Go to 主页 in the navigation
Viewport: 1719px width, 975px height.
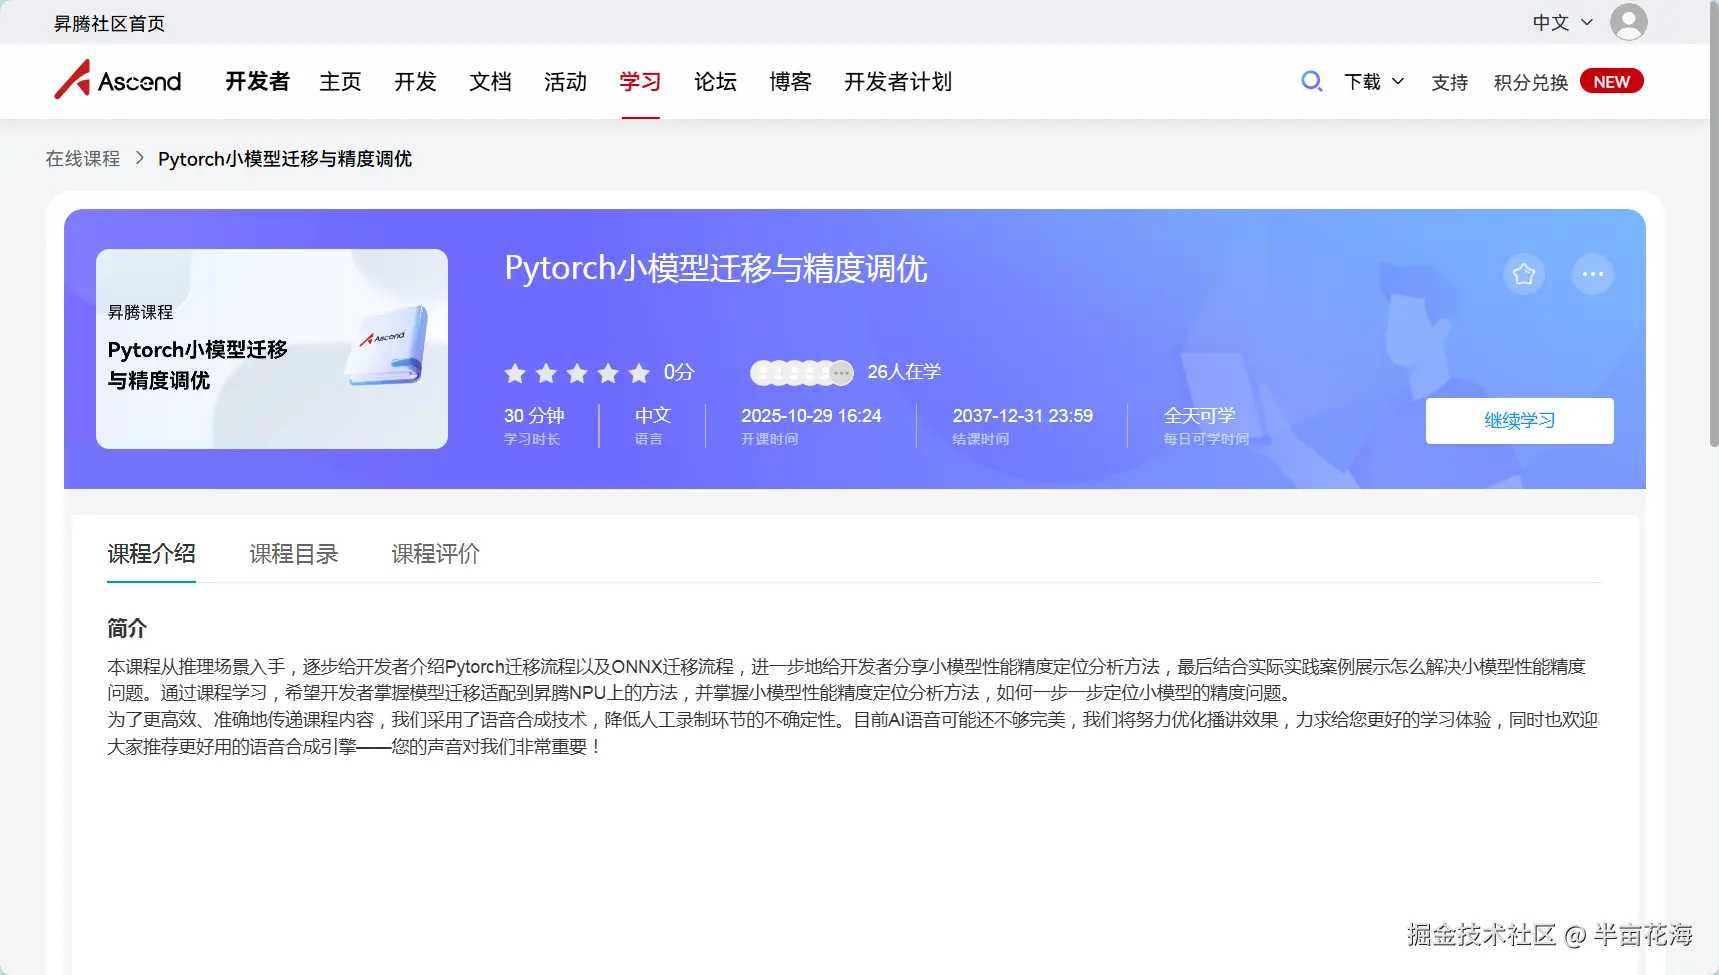coord(340,81)
